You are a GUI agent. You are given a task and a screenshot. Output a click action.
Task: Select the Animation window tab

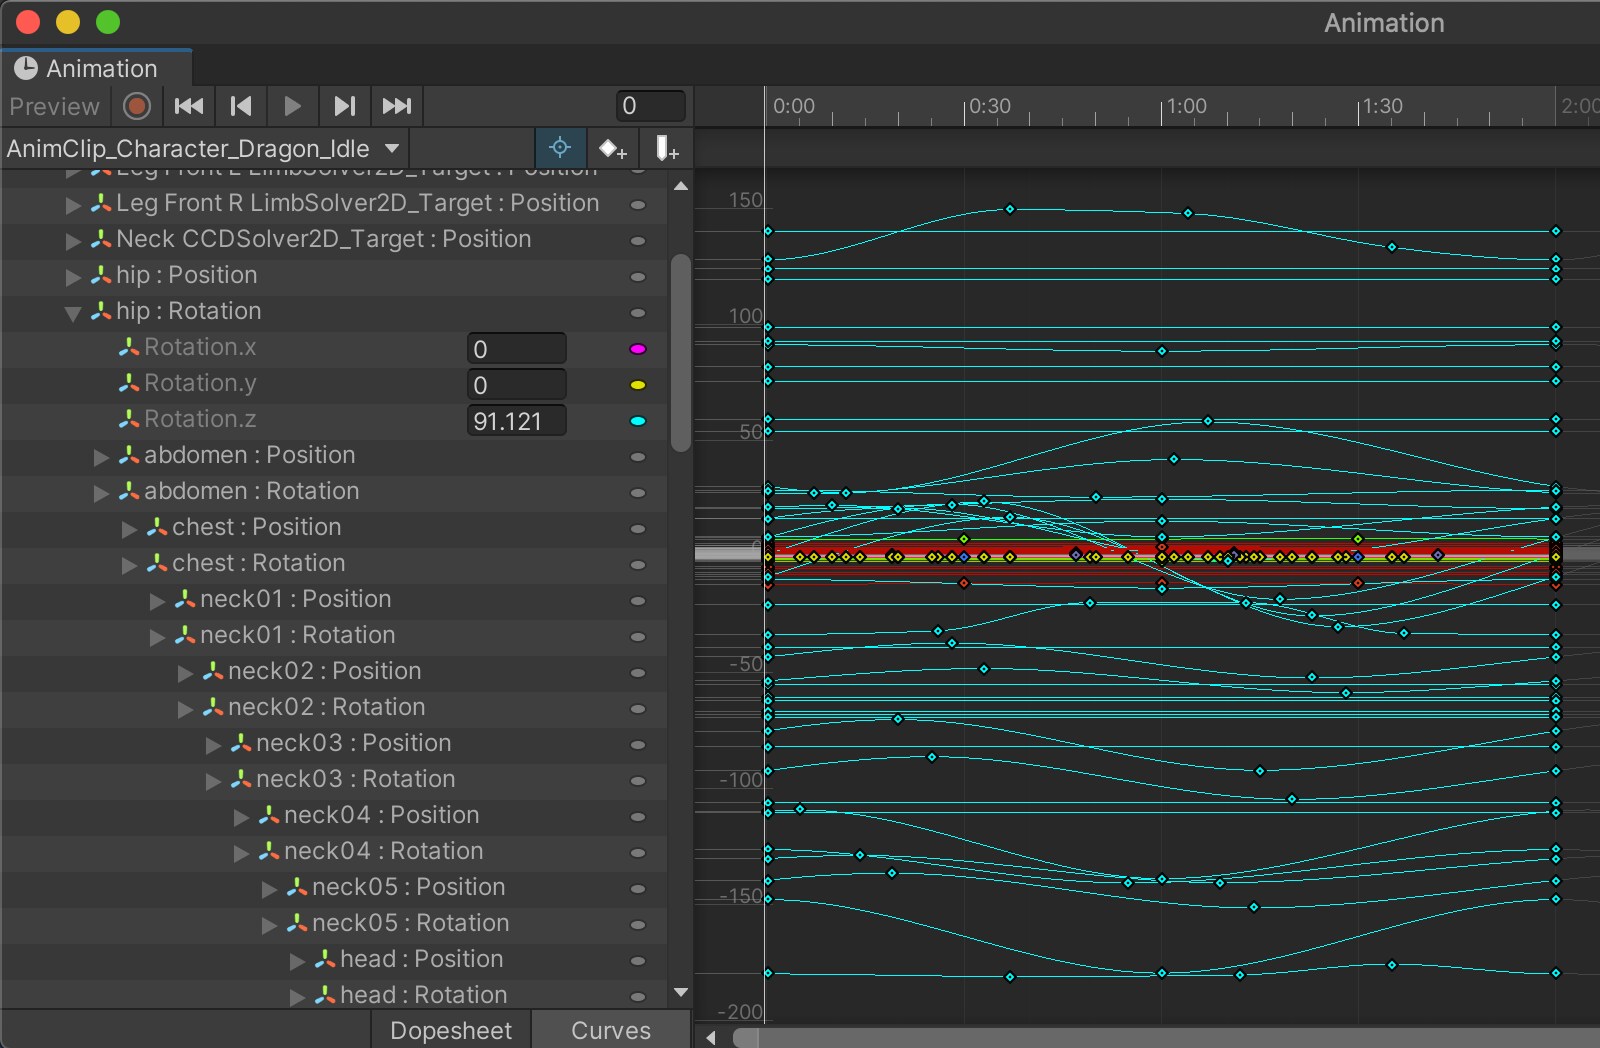coord(97,68)
